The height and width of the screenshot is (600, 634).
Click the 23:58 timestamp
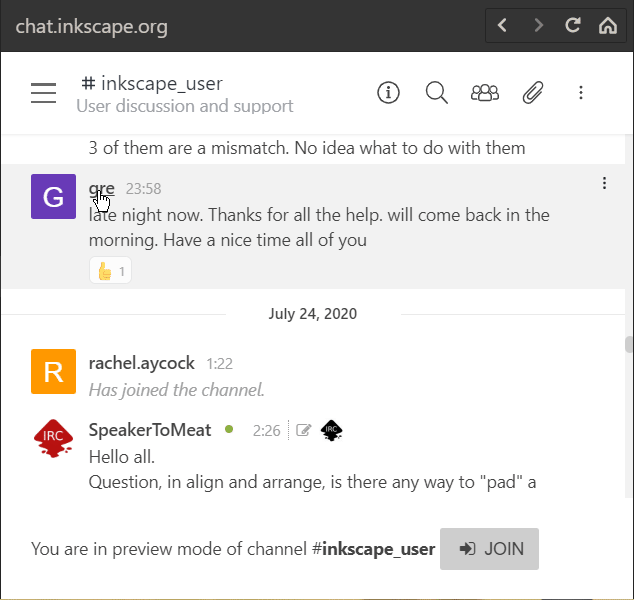pyautogui.click(x=143, y=189)
